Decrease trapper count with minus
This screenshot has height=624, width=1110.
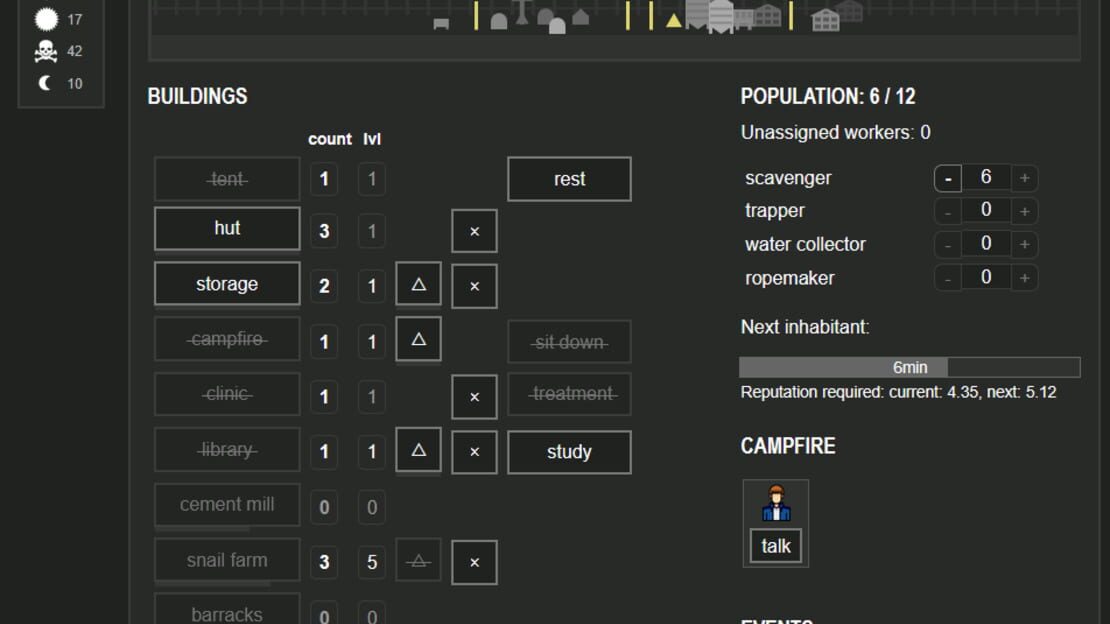[948, 211]
